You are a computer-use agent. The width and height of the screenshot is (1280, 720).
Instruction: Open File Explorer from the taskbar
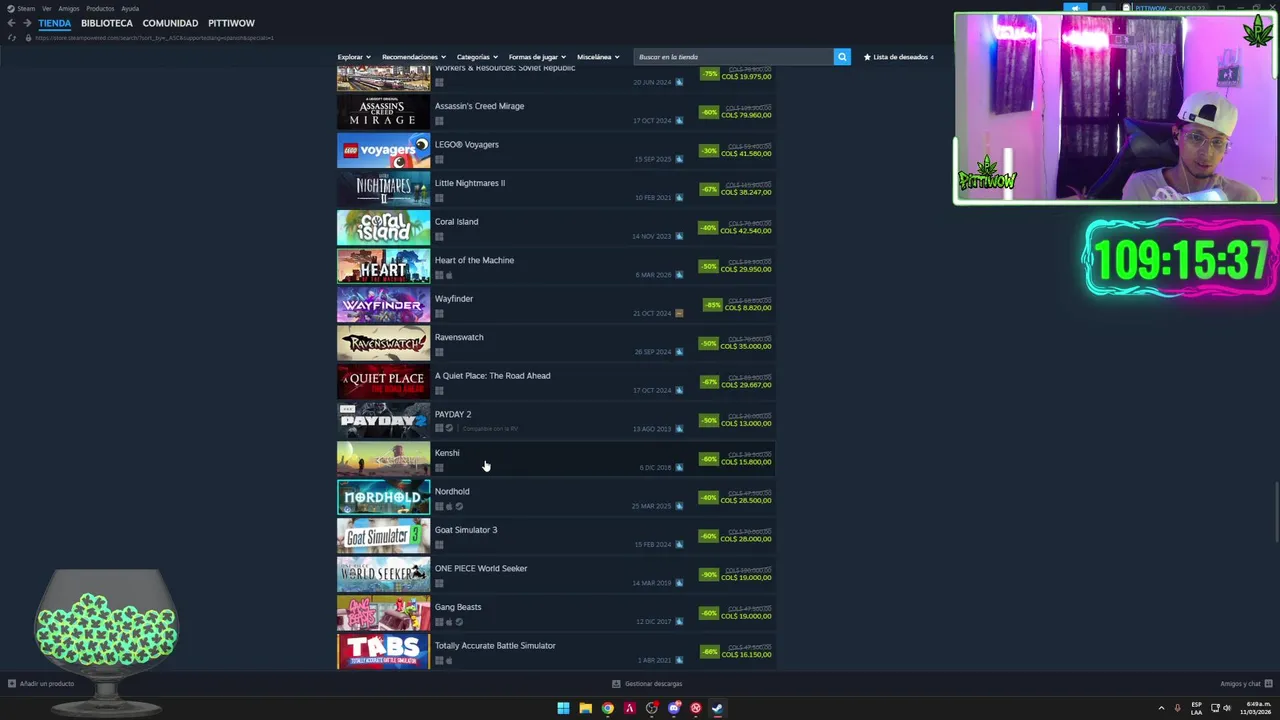click(x=585, y=708)
